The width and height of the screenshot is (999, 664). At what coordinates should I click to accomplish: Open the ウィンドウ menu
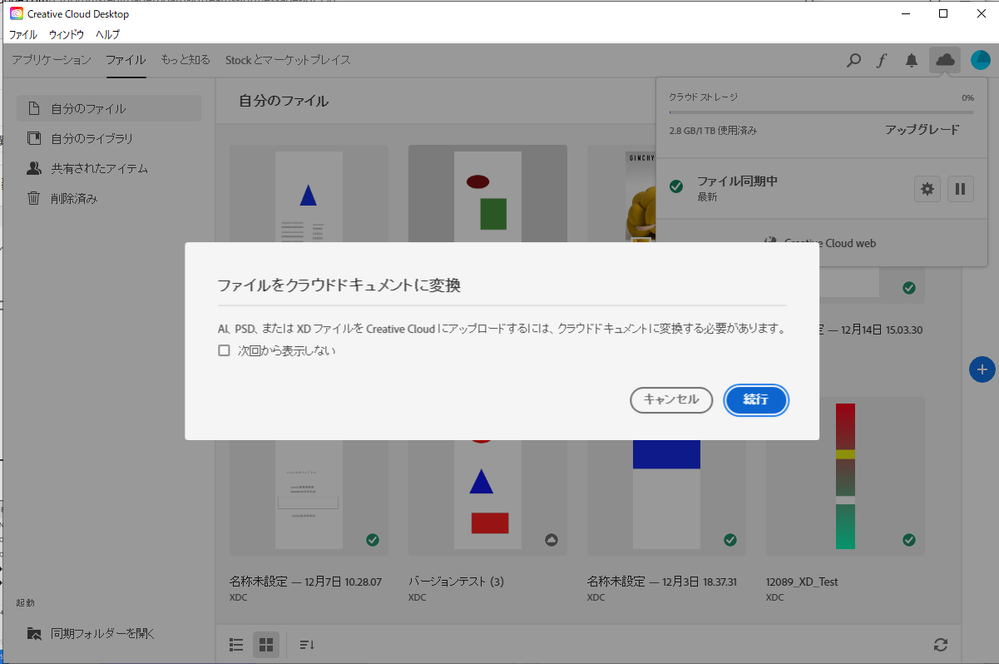point(65,34)
